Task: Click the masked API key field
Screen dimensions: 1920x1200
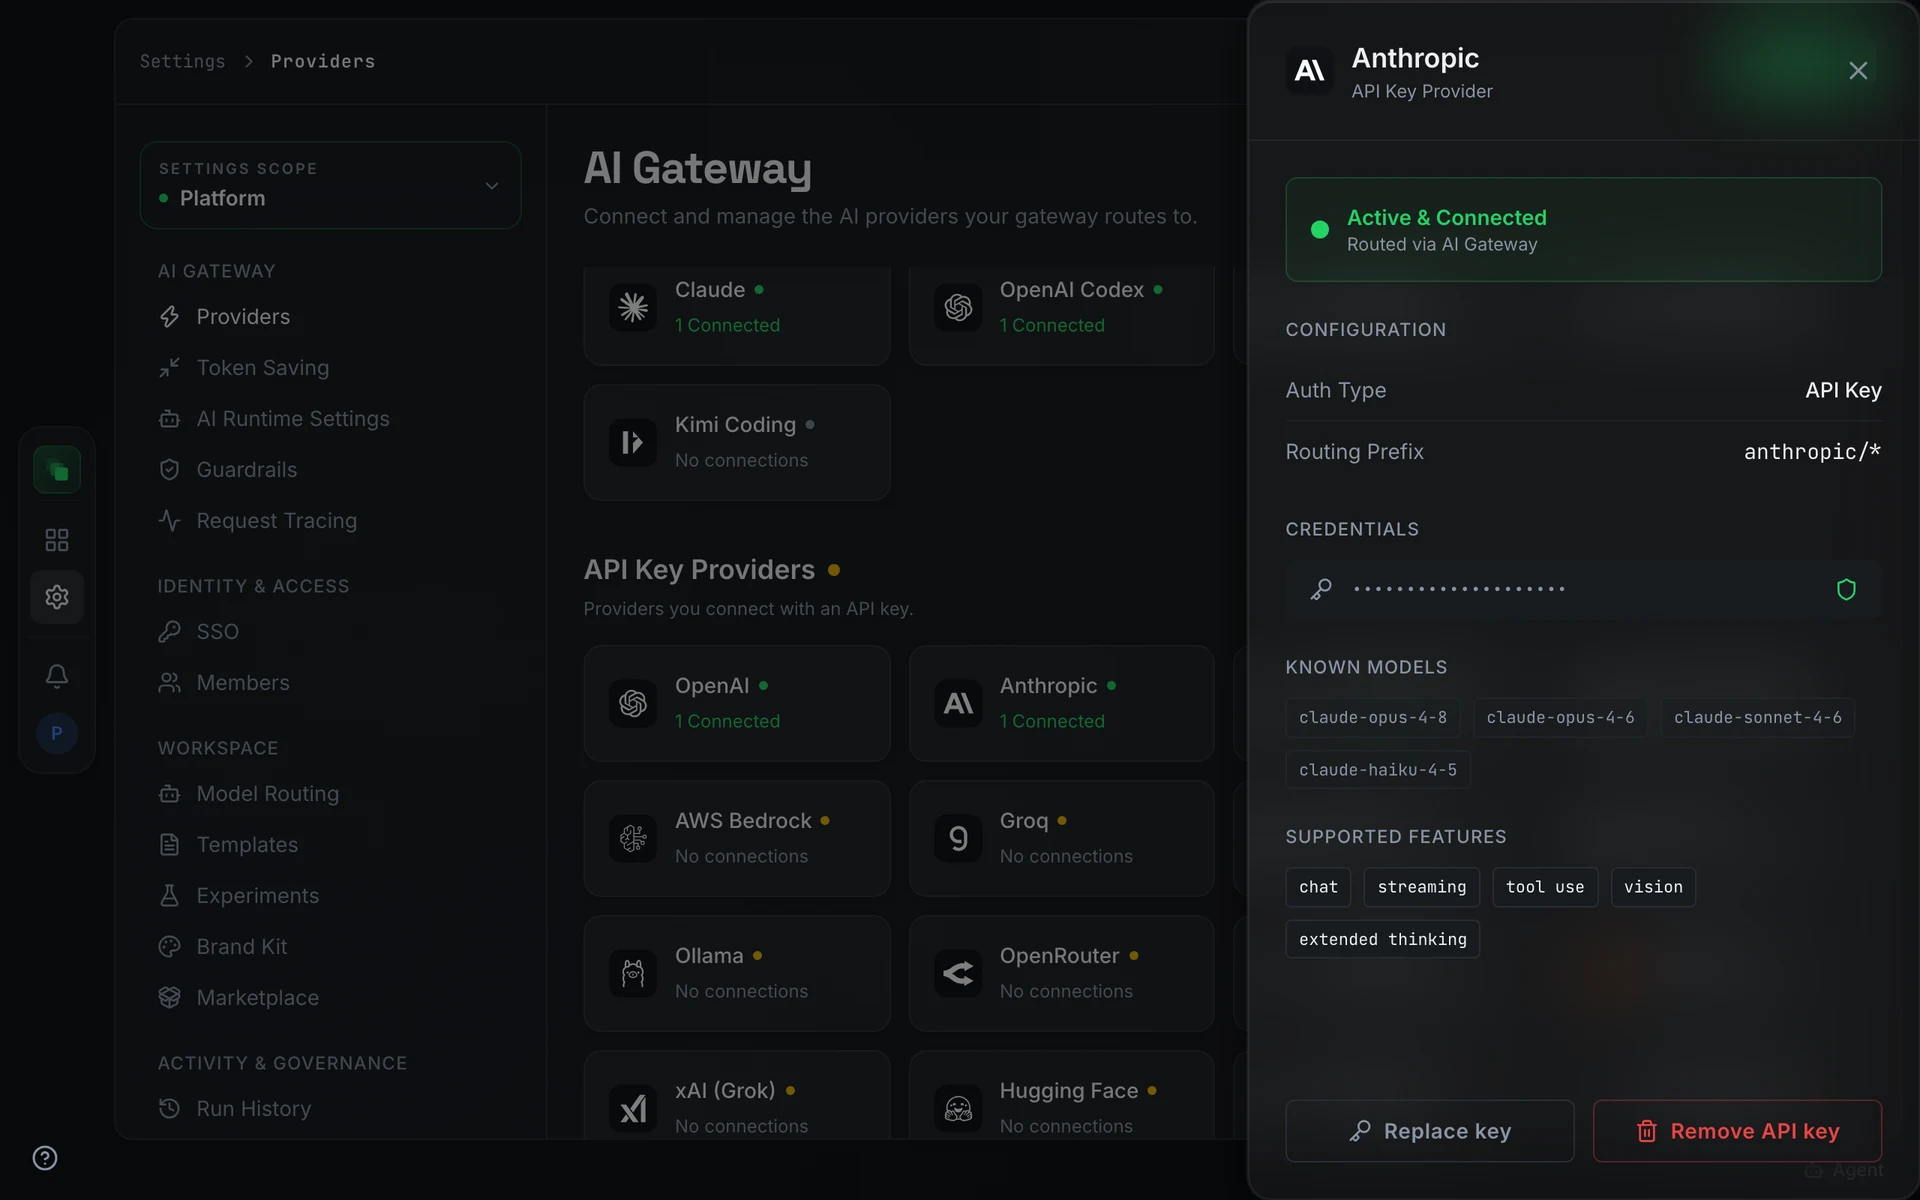Action: point(1583,590)
